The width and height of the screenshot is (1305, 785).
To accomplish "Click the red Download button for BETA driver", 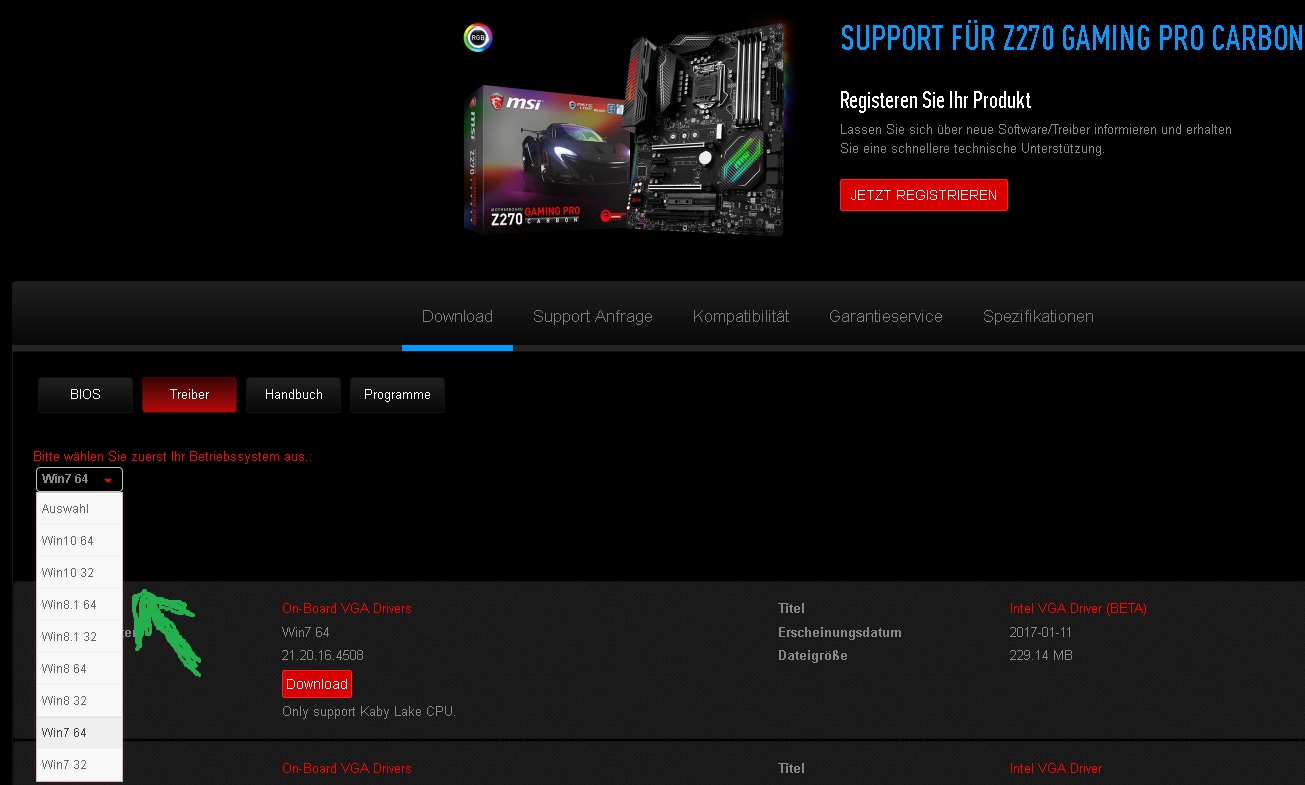I will coord(317,684).
